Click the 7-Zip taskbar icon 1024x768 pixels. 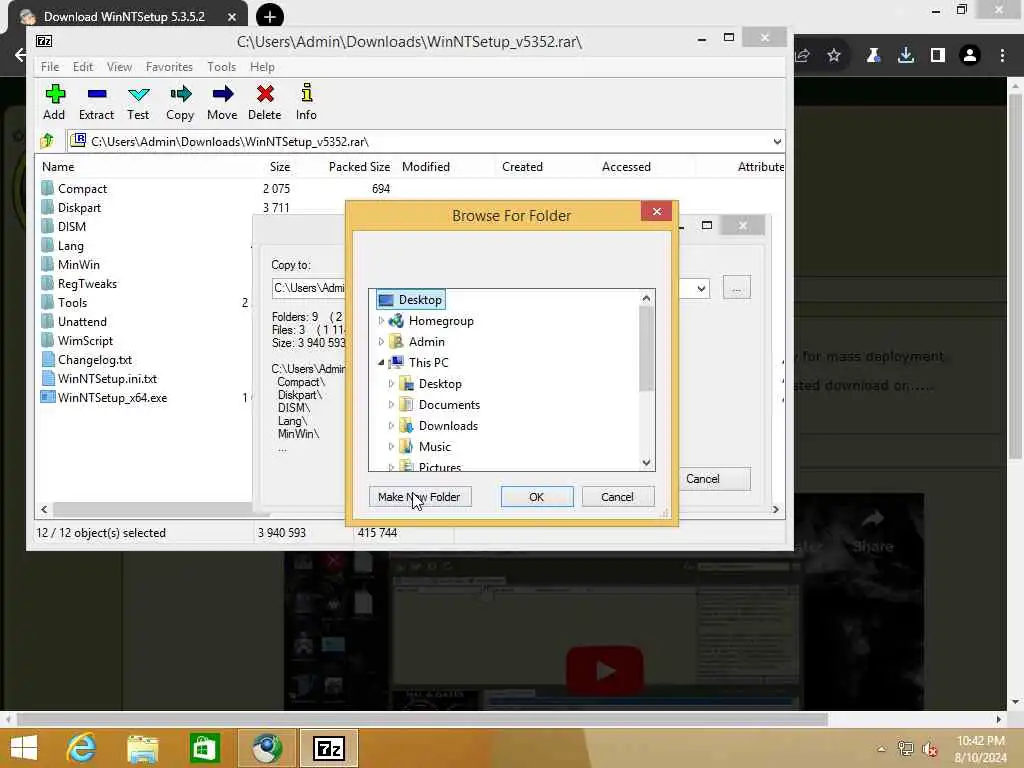pos(328,748)
